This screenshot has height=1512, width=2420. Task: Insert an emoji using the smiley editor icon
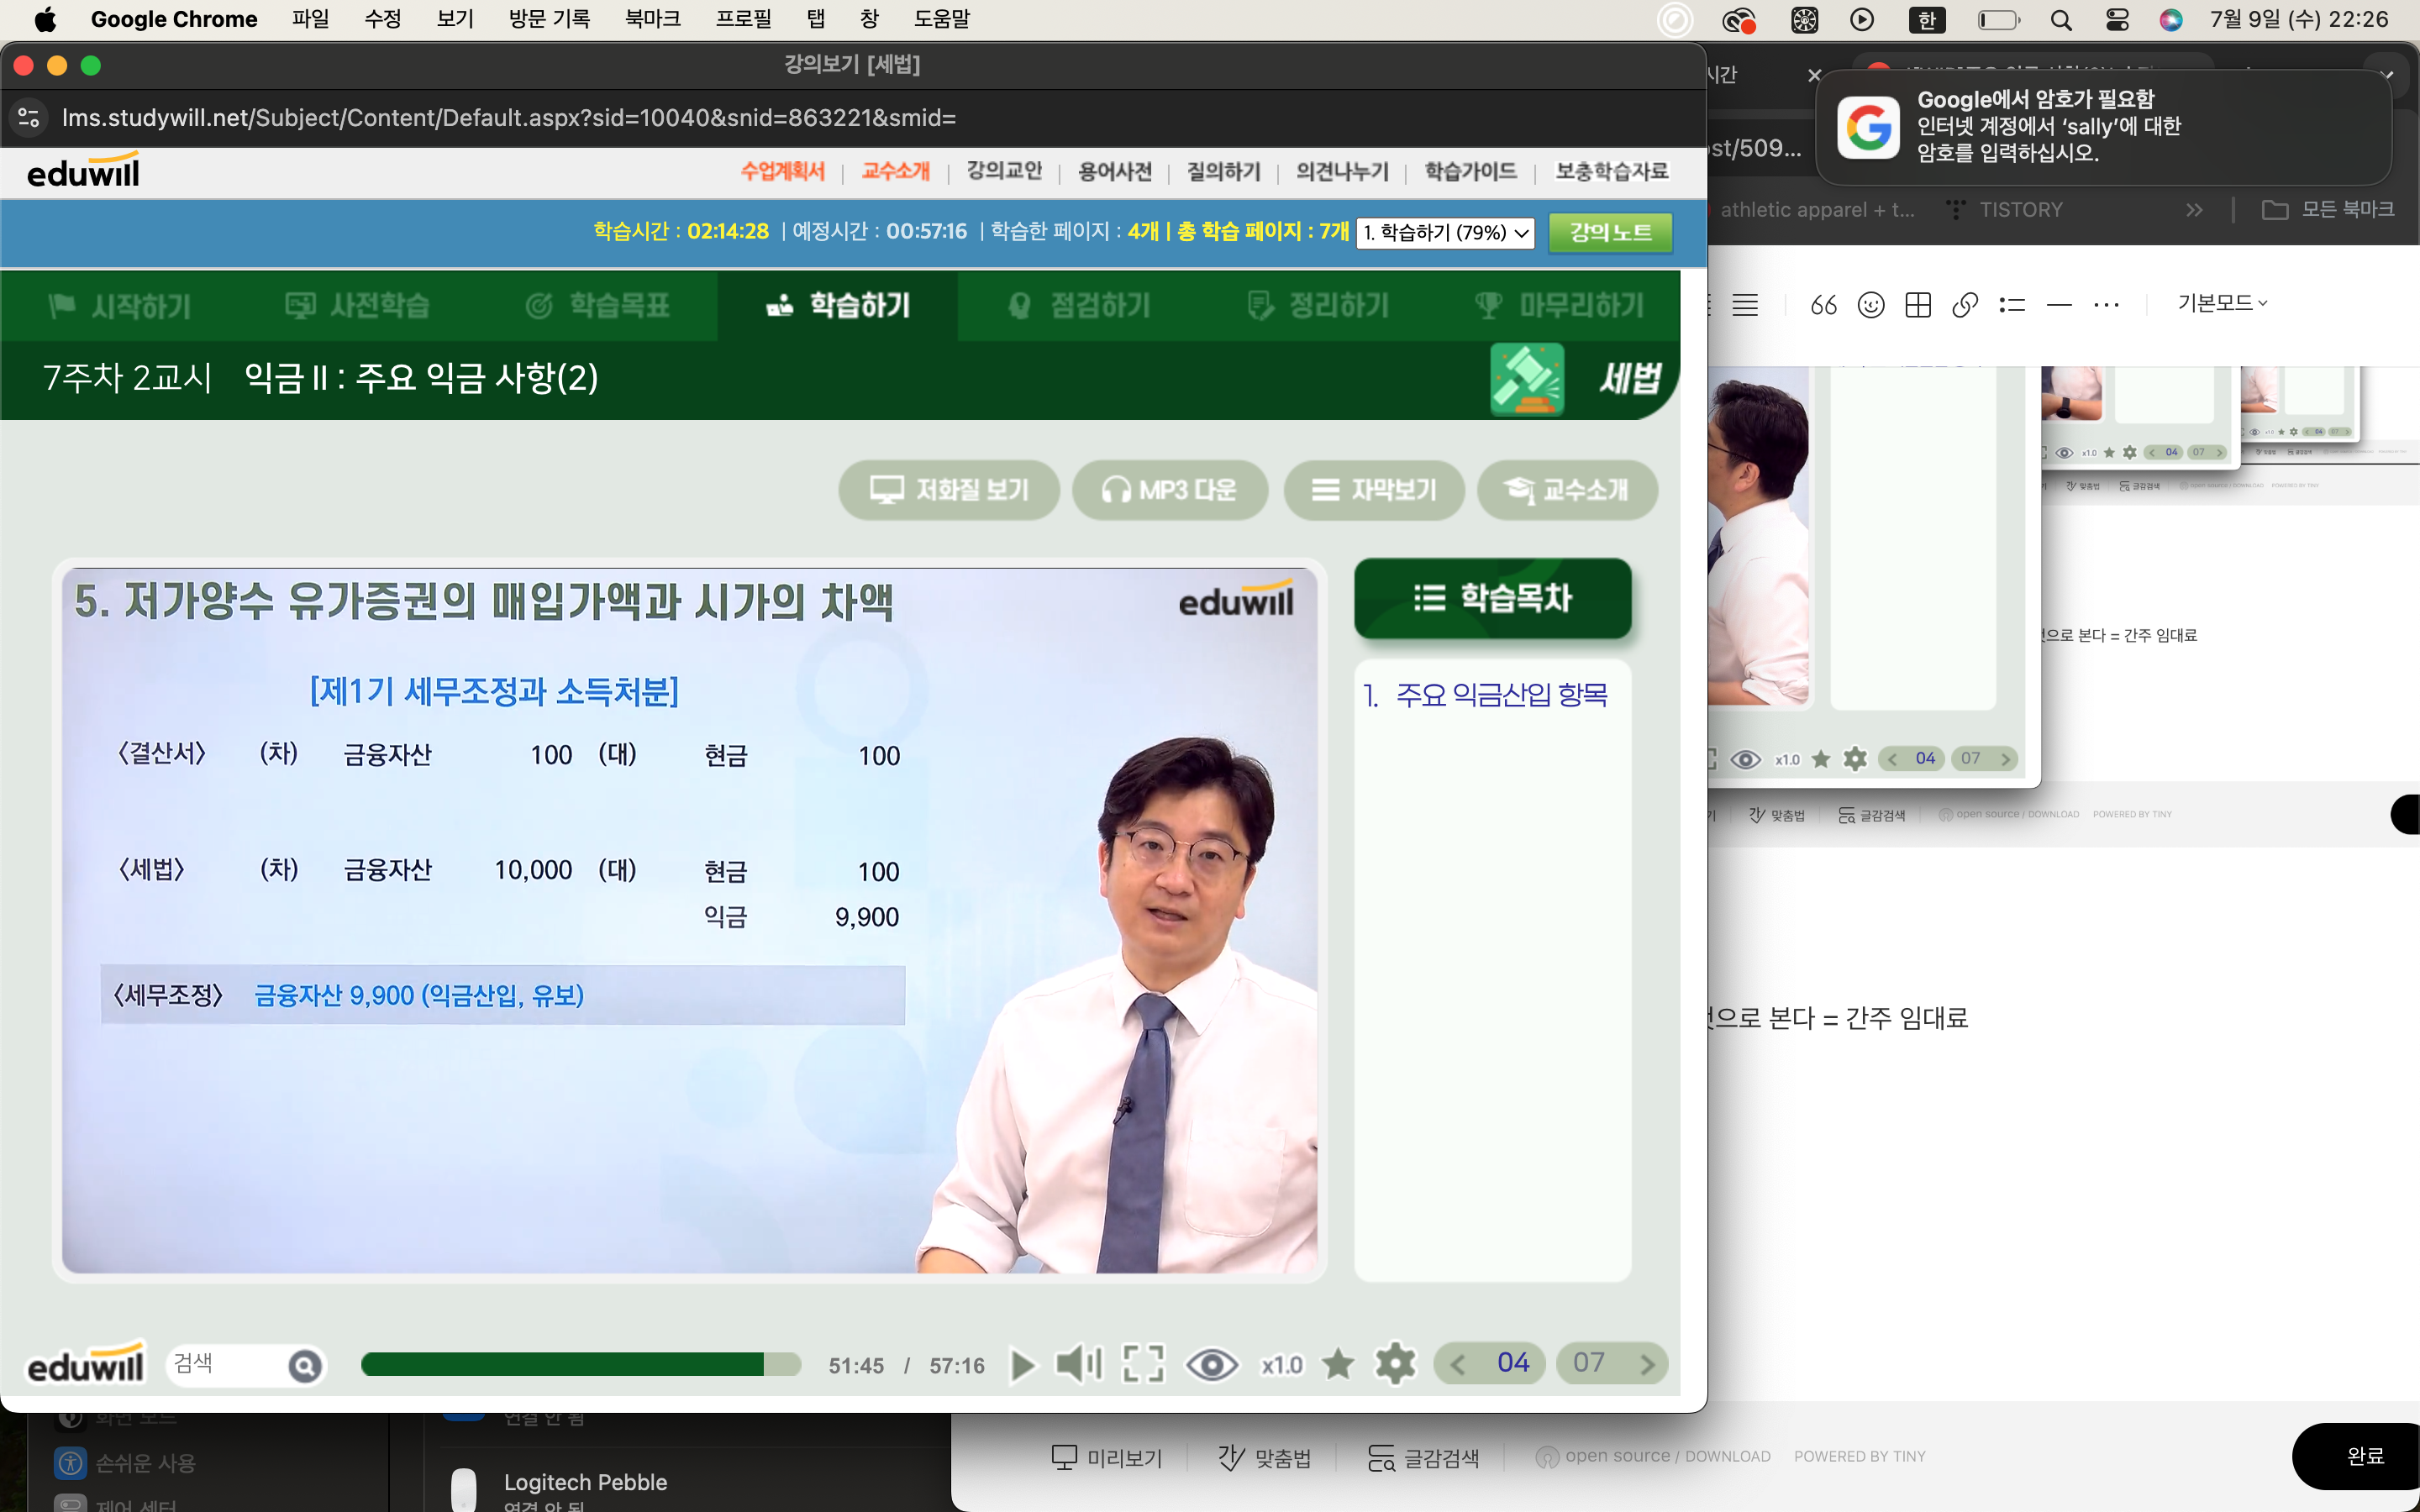pyautogui.click(x=1870, y=305)
